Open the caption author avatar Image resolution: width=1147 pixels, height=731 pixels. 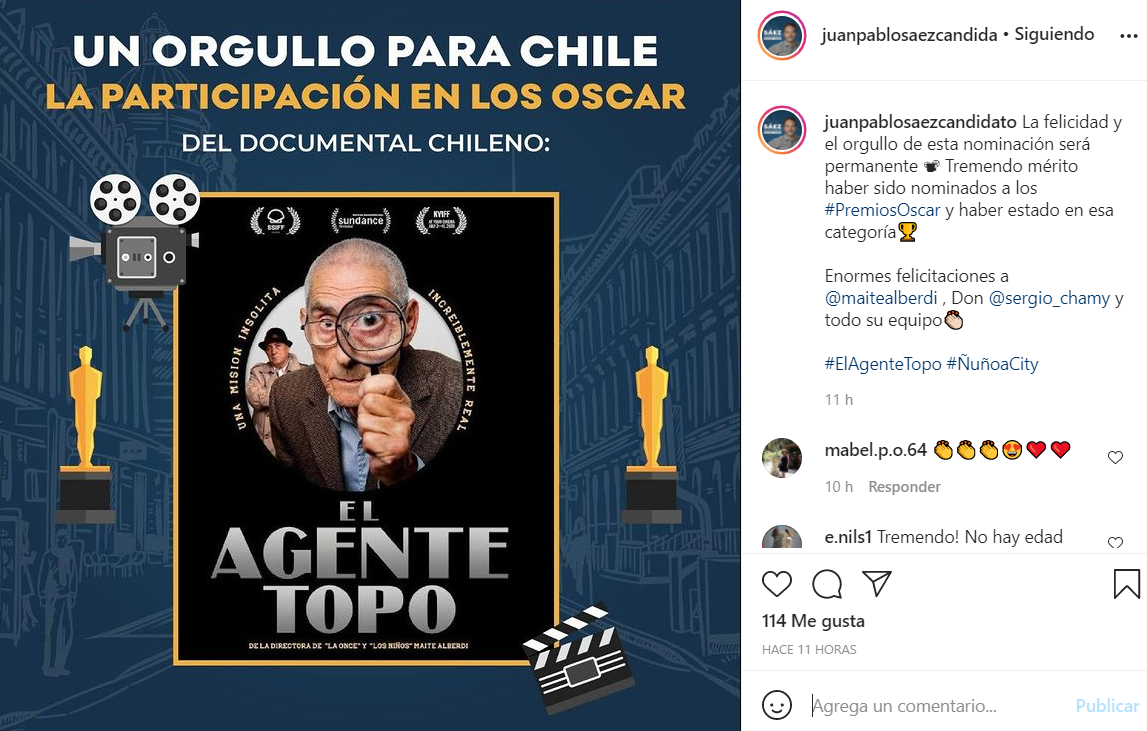[x=782, y=130]
